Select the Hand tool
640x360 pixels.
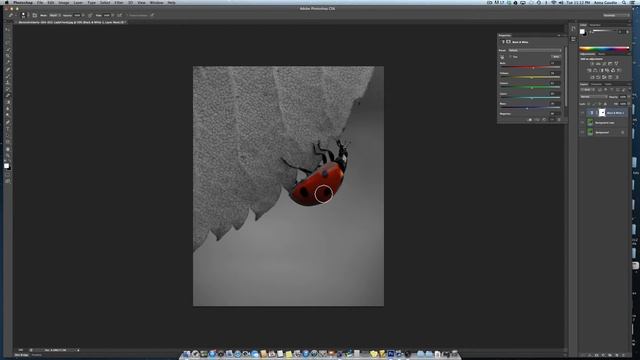pyautogui.click(x=8, y=149)
